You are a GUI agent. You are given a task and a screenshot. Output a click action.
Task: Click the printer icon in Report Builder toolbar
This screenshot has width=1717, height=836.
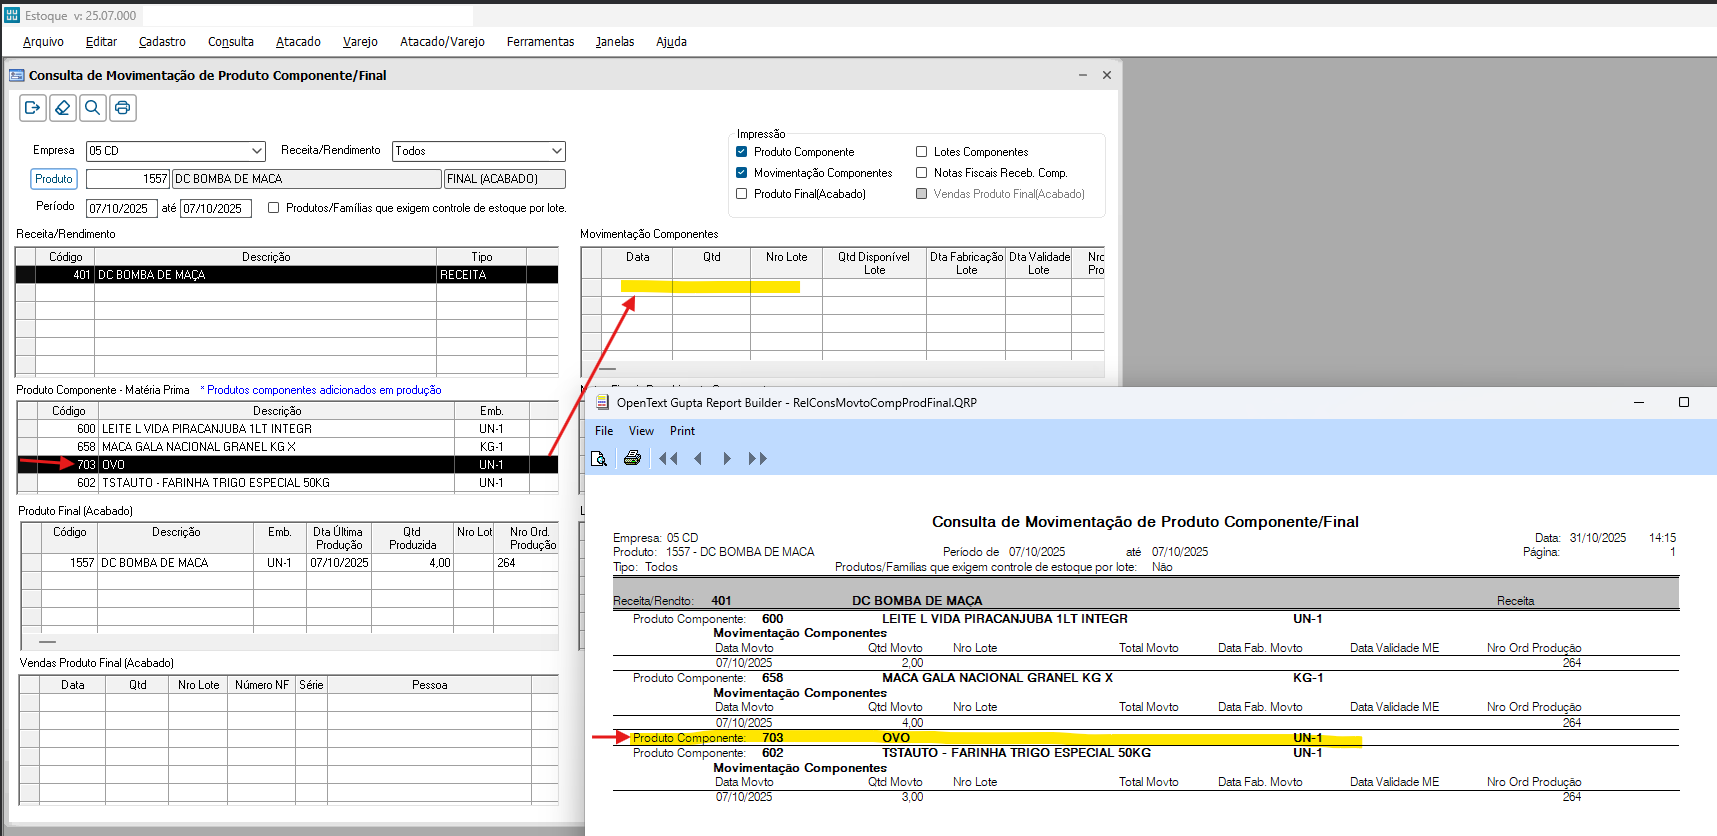pos(632,458)
